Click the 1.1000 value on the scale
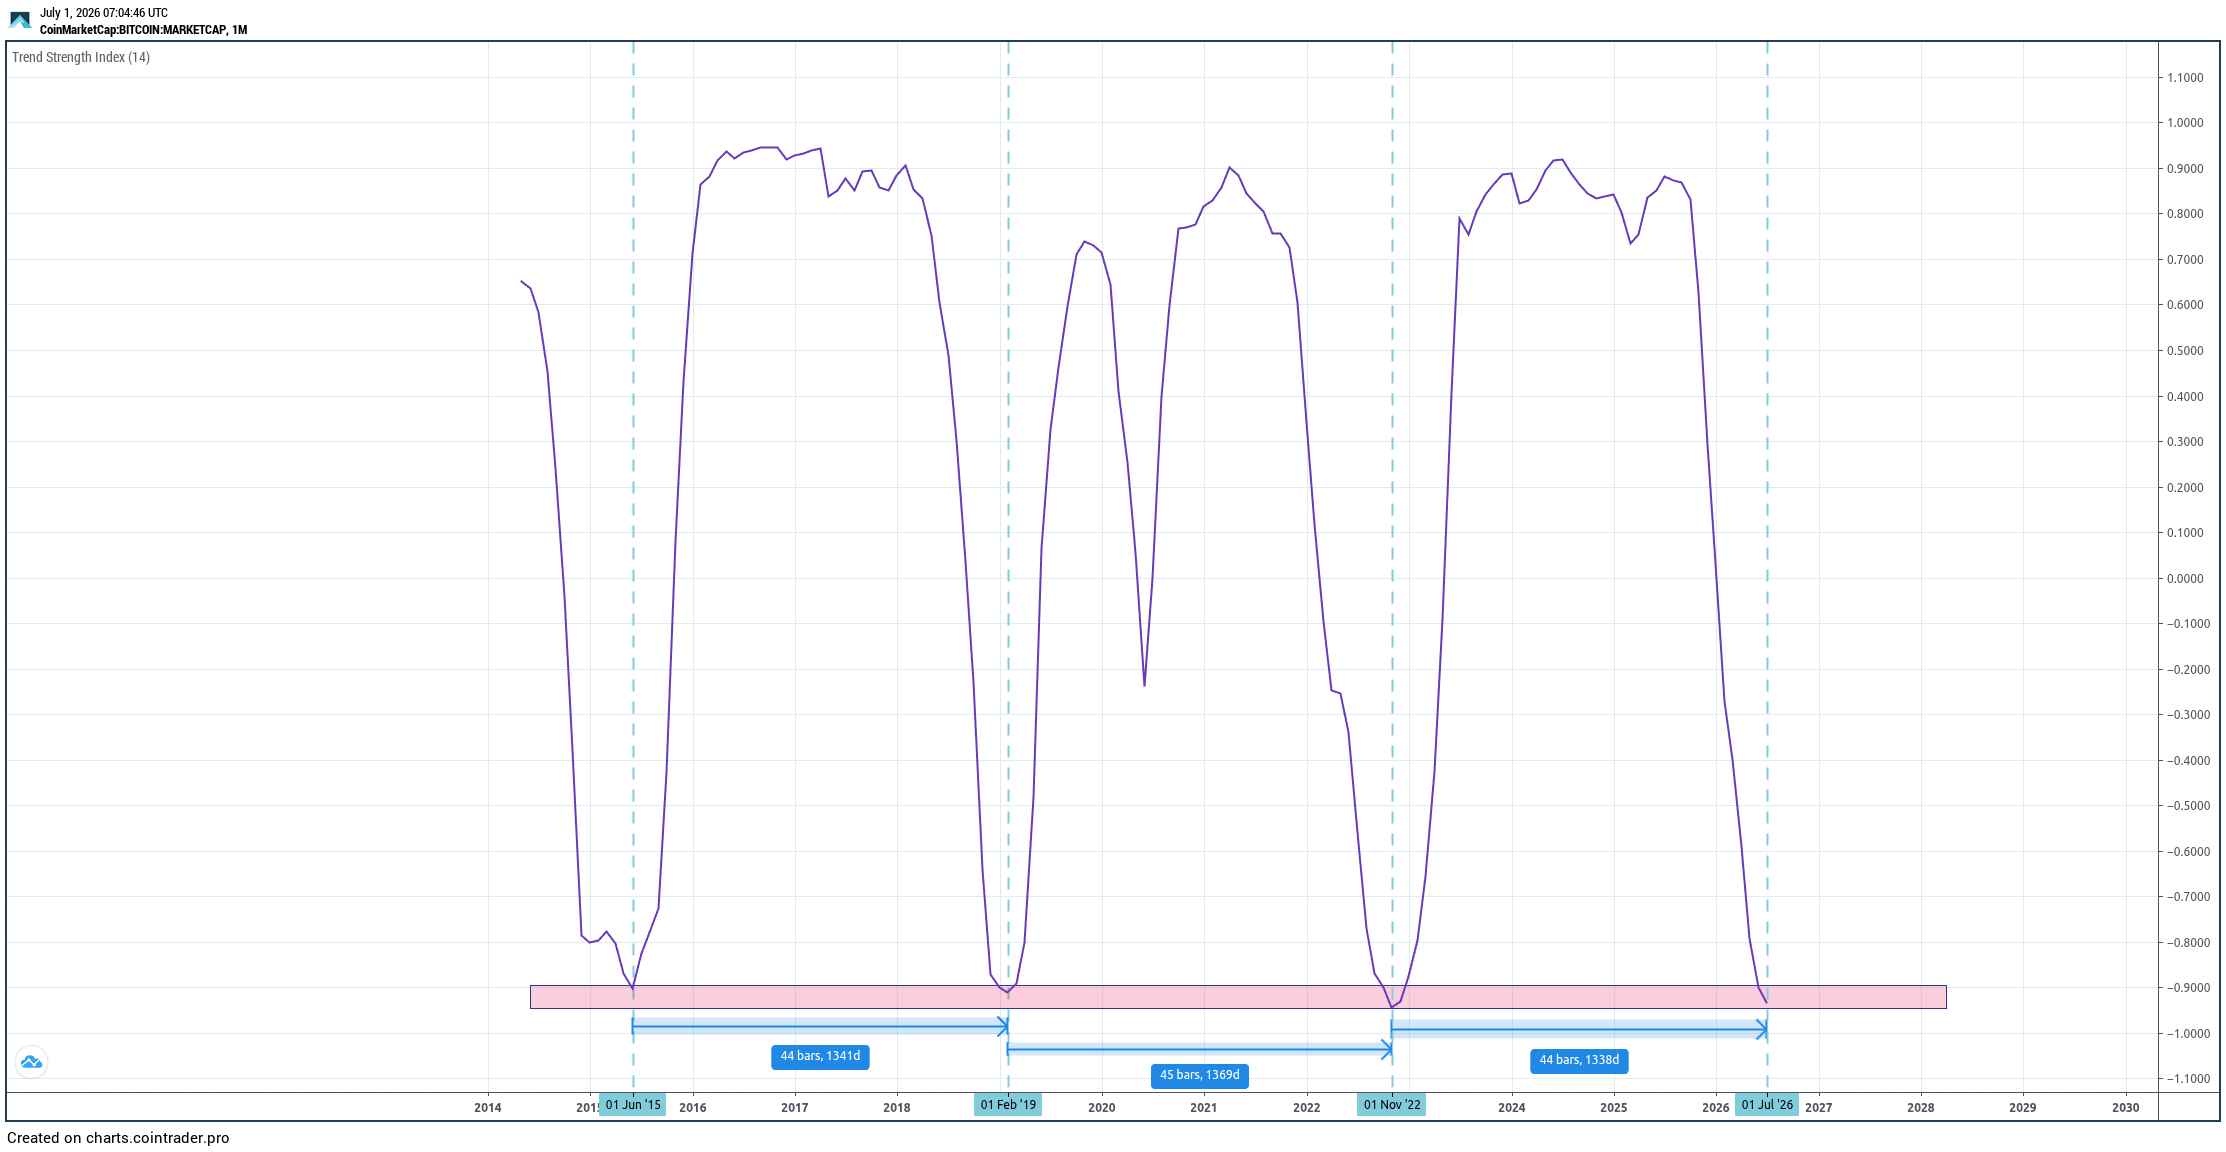 2185,78
